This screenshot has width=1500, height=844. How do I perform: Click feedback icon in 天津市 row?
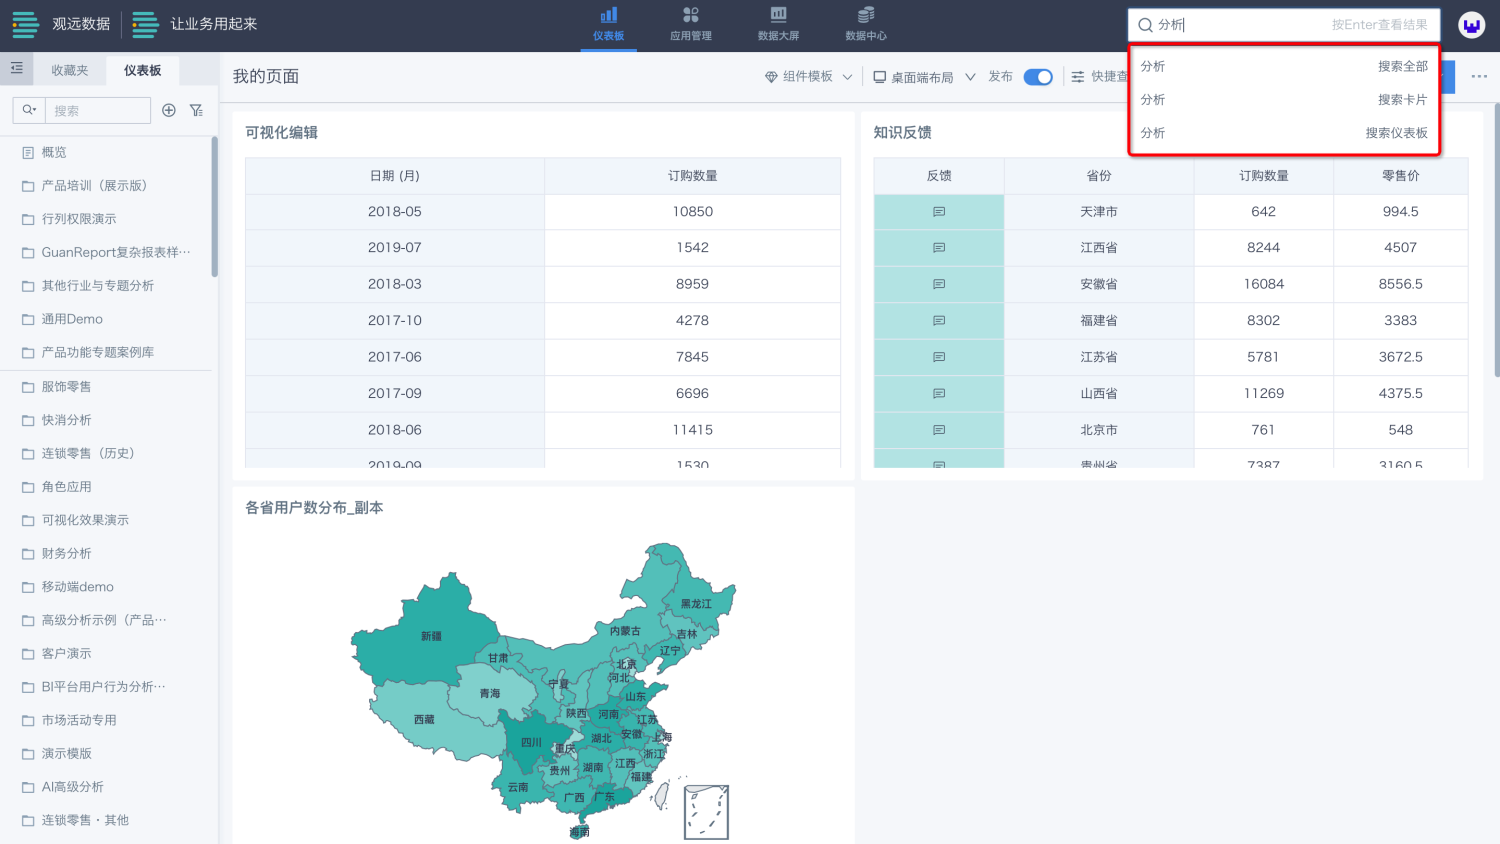coord(939,212)
